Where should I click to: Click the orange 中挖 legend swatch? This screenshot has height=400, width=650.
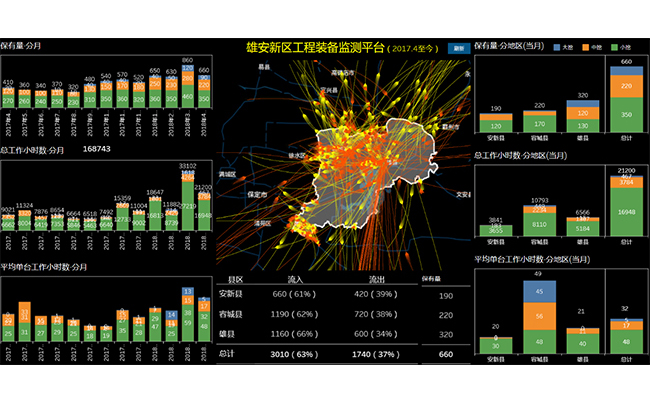[x=584, y=46]
